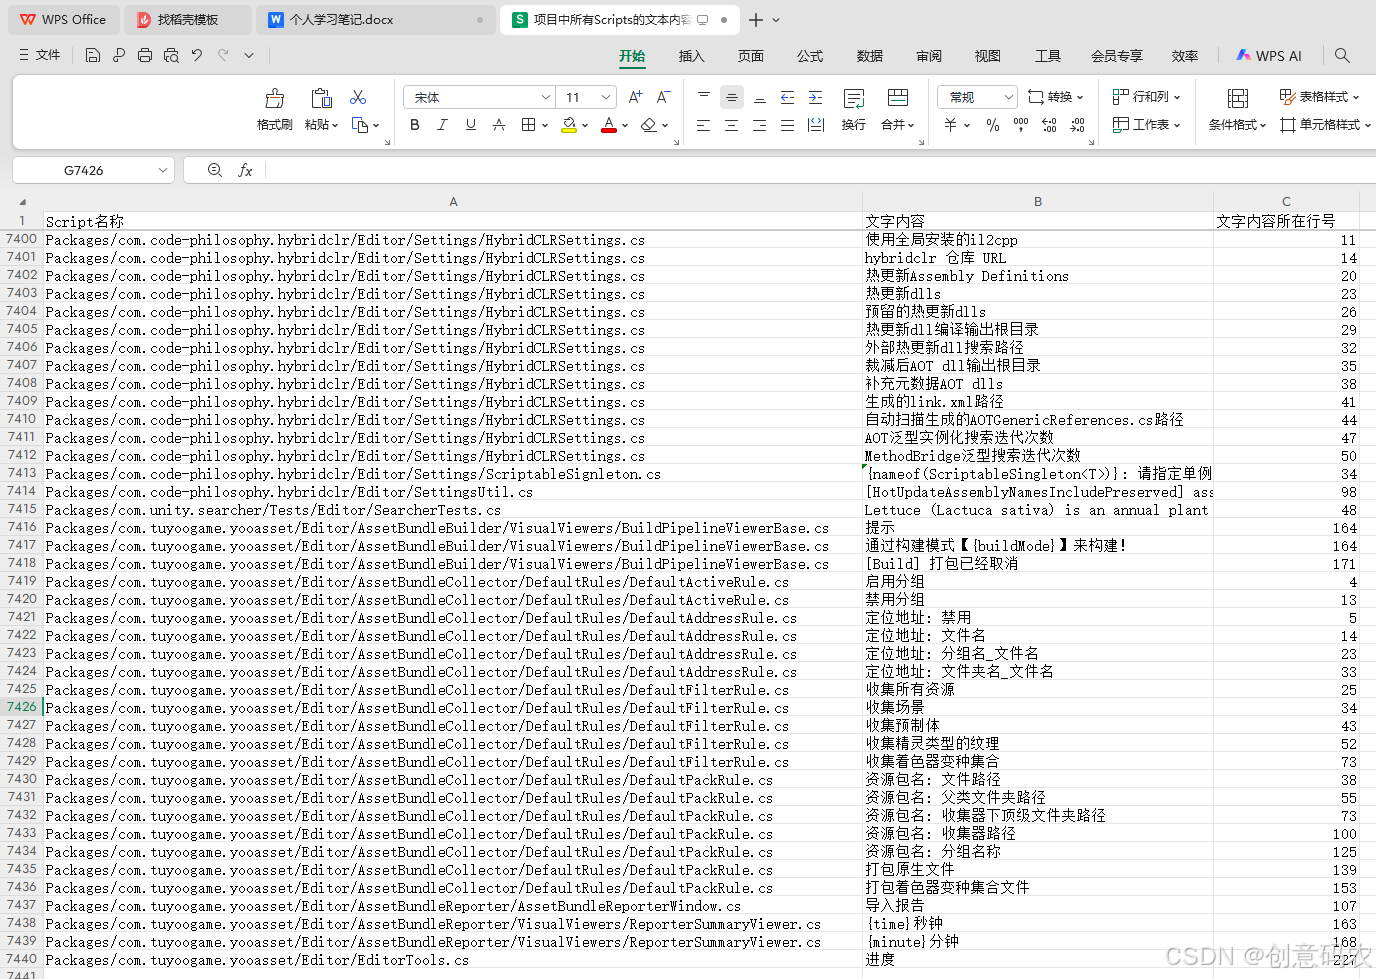Viewport: 1376px width, 979px height.
Task: Open the fx insert function icon
Action: click(x=246, y=170)
